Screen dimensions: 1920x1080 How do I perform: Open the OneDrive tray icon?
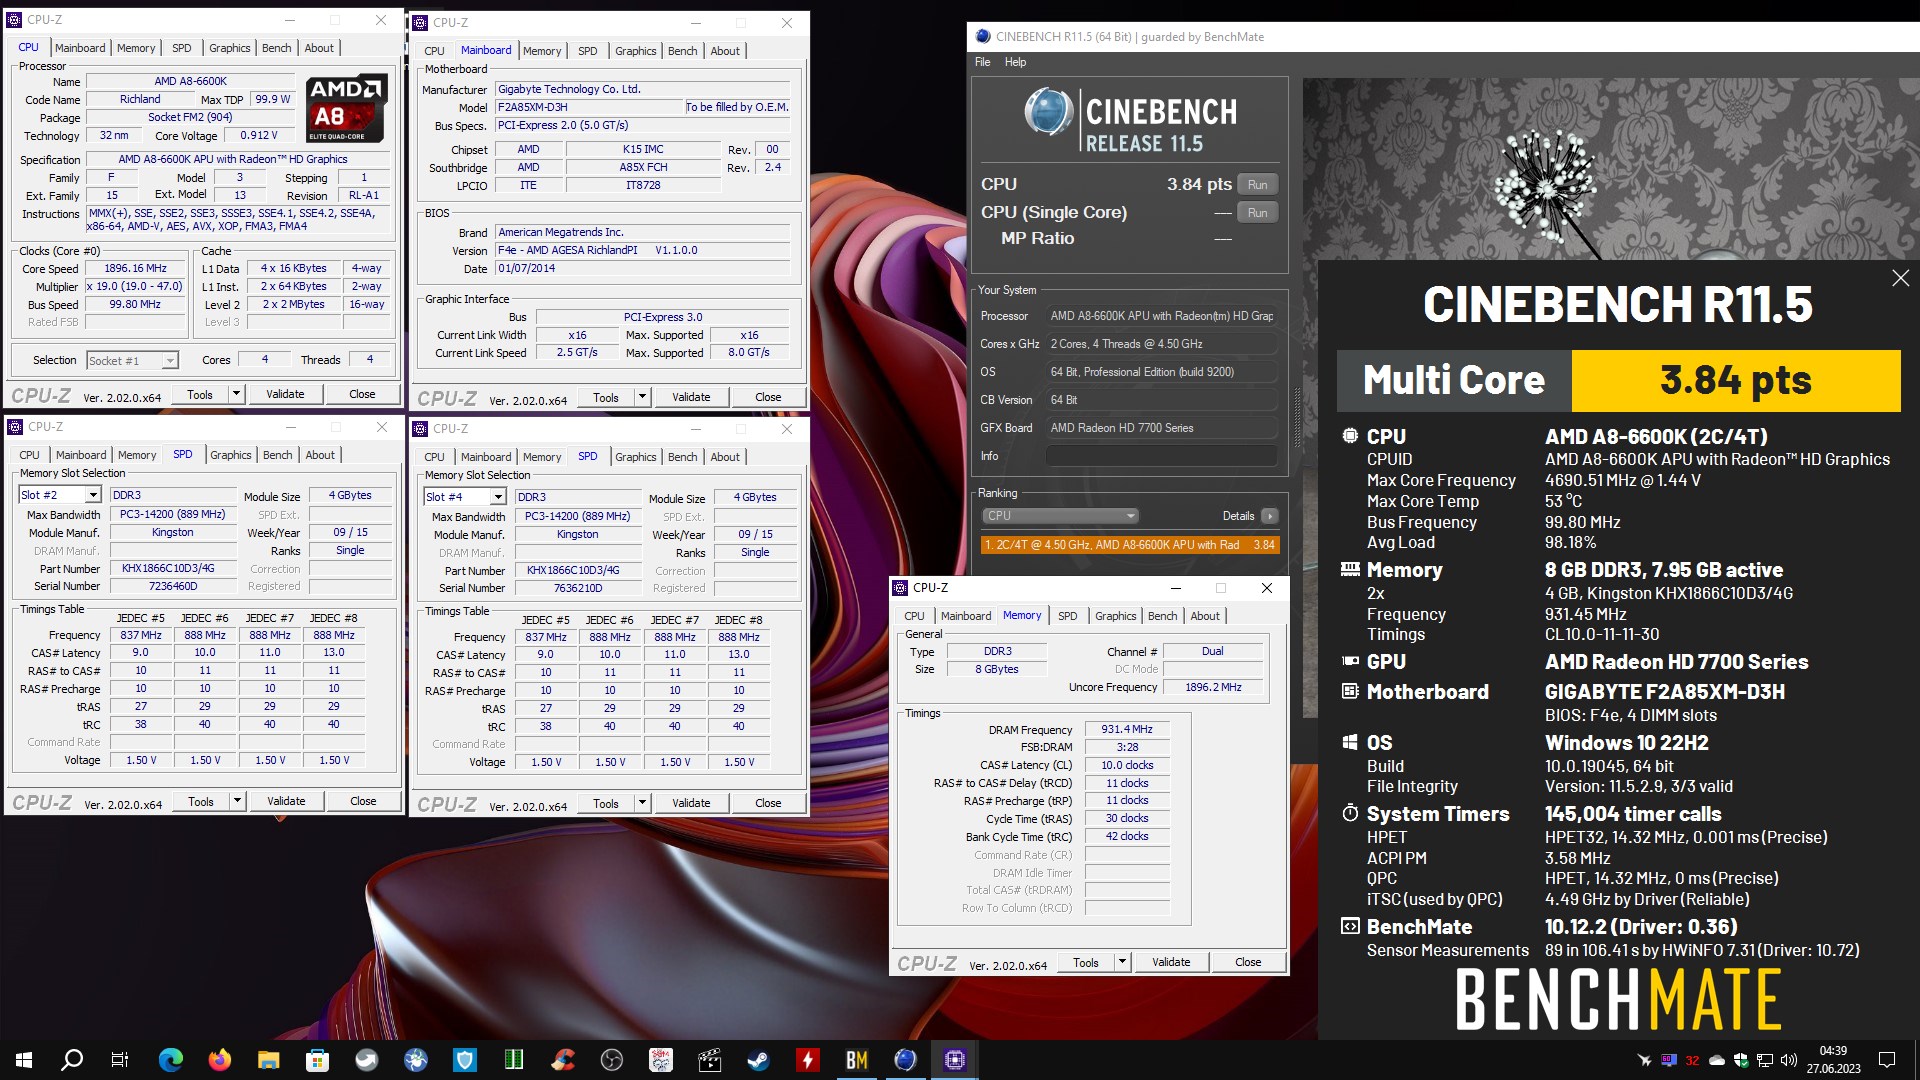click(x=1717, y=1060)
